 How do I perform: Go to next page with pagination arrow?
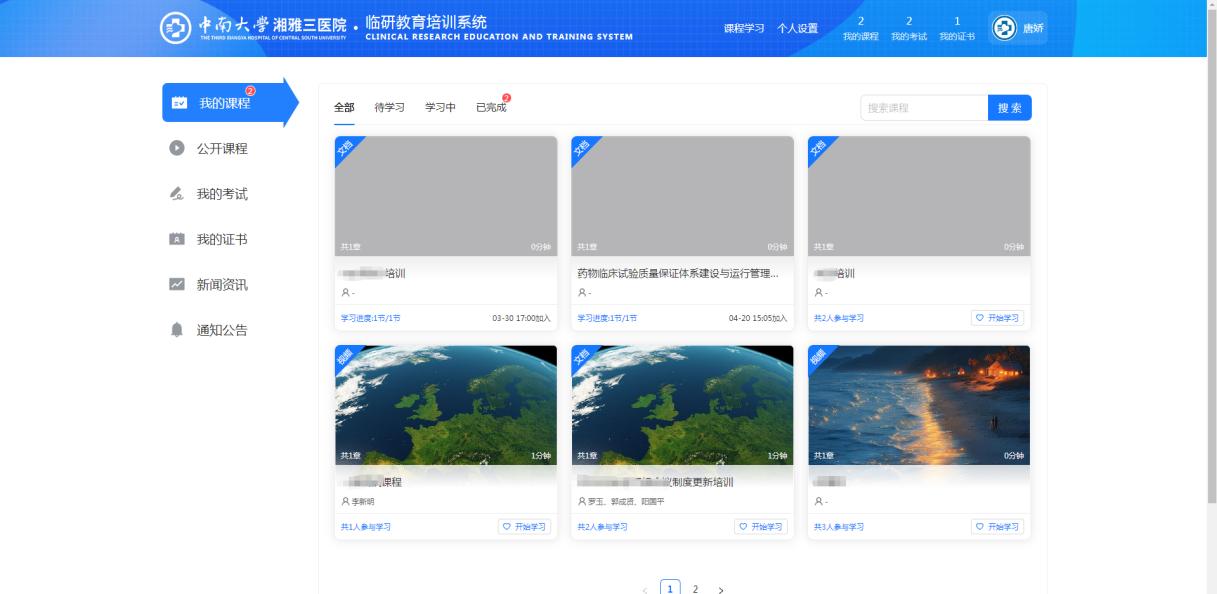coord(722,589)
